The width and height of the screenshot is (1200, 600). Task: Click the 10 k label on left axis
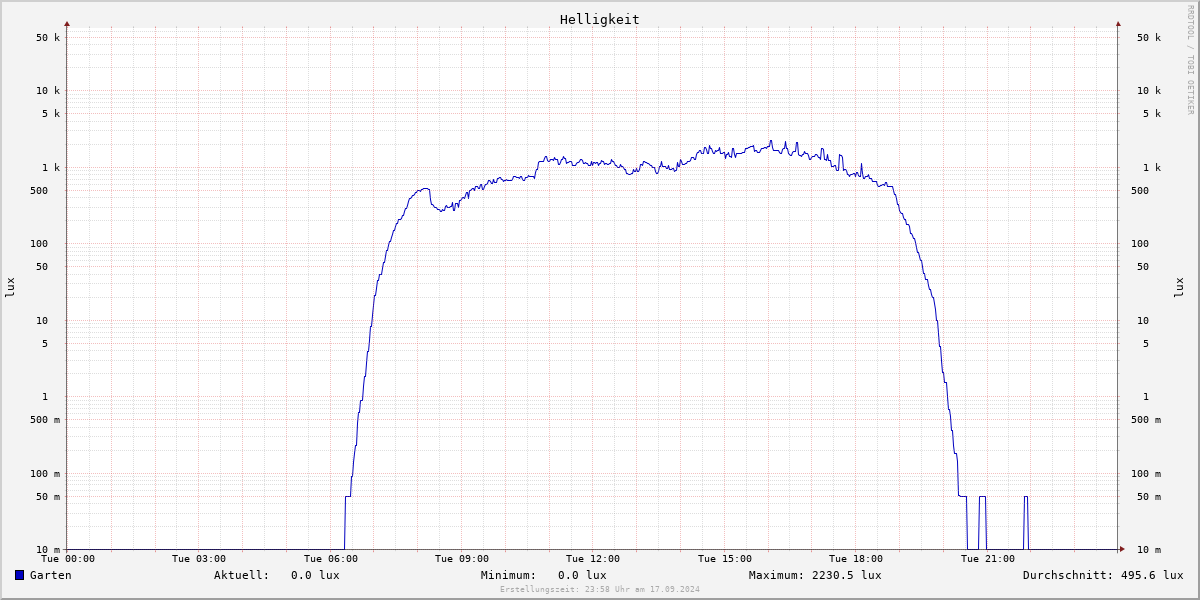(x=48, y=90)
